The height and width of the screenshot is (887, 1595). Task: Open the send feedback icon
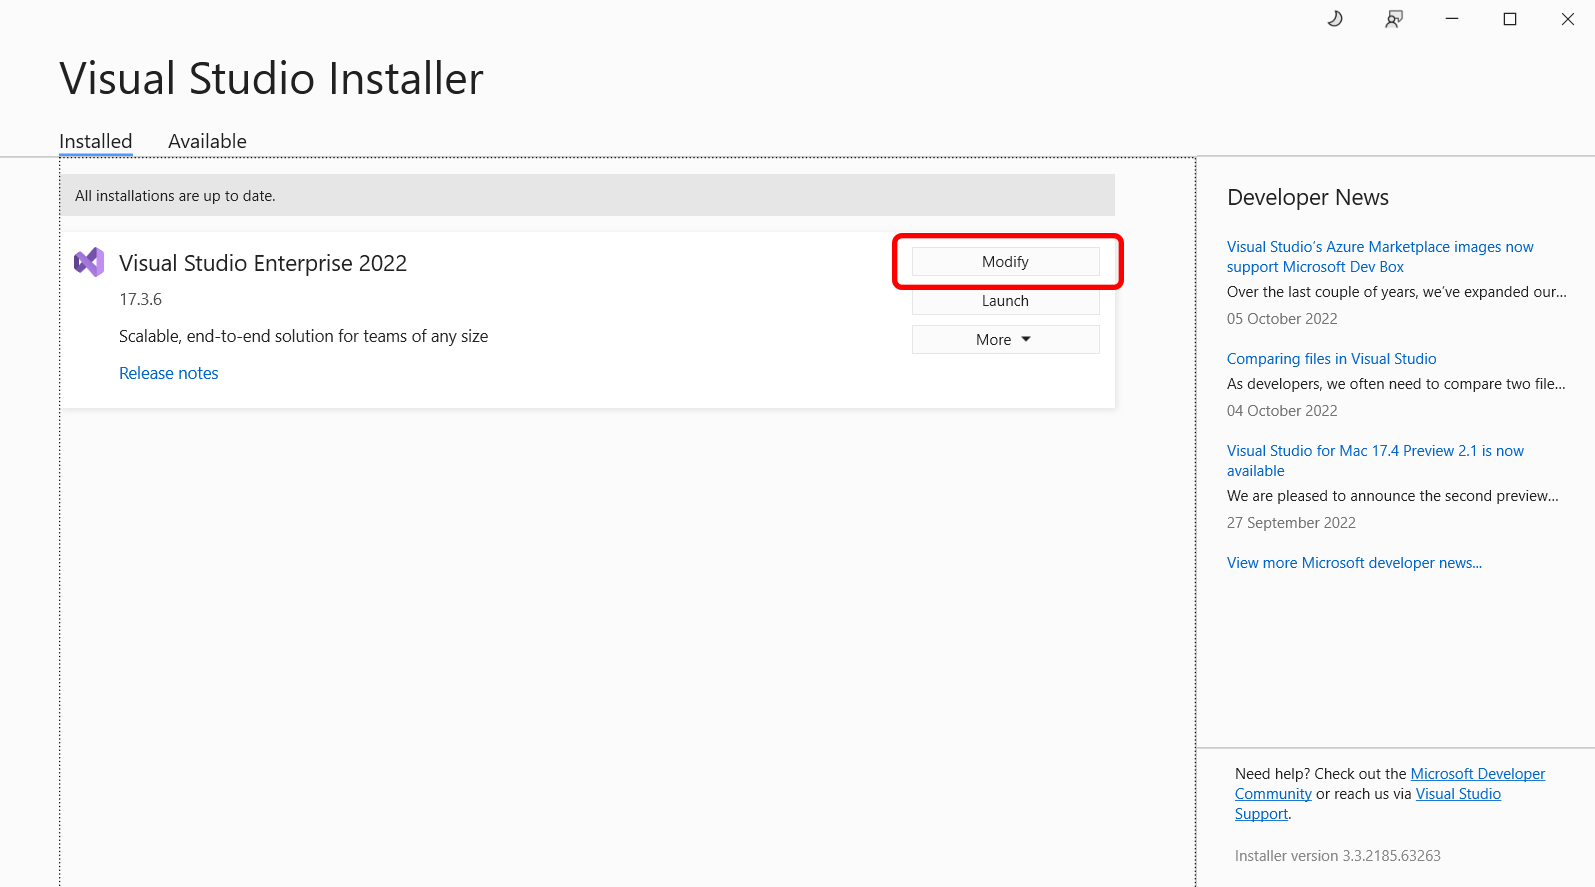tap(1393, 19)
